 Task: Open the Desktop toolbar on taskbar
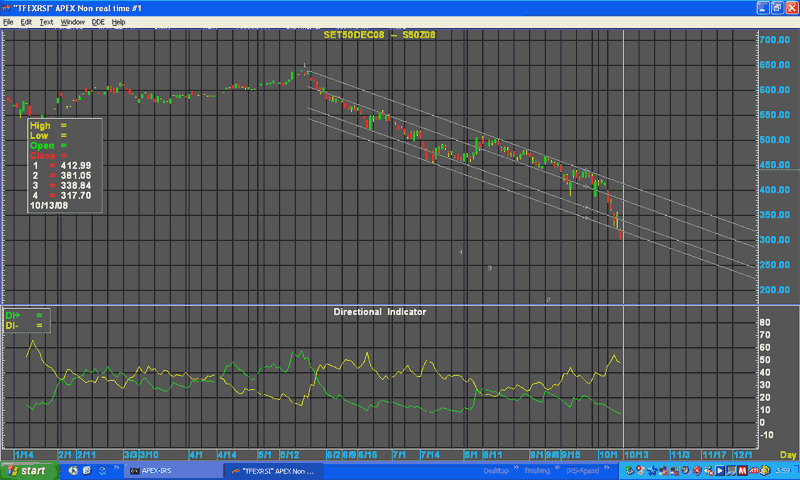pyautogui.click(x=495, y=471)
